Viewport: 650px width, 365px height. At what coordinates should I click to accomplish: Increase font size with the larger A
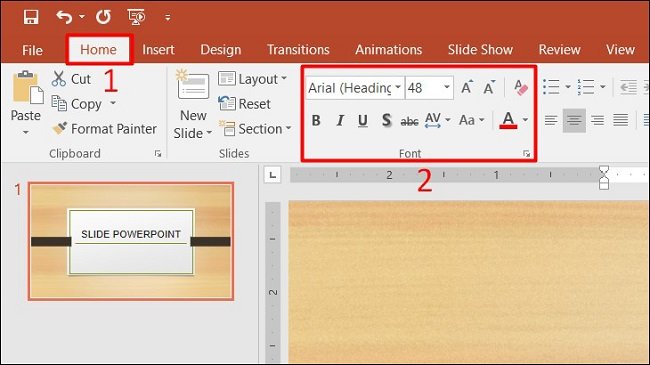pos(467,87)
